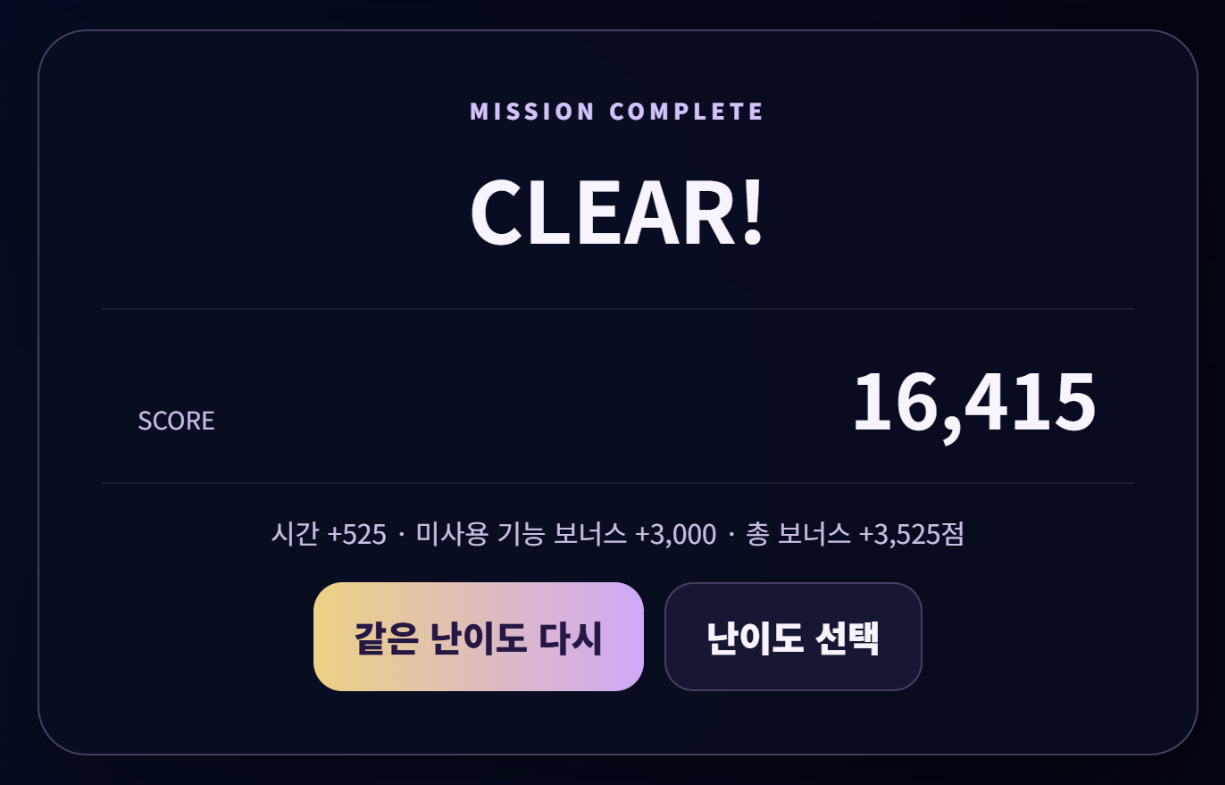Click the +3,000 unused feature bonus value
The height and width of the screenshot is (785, 1225).
[676, 535]
